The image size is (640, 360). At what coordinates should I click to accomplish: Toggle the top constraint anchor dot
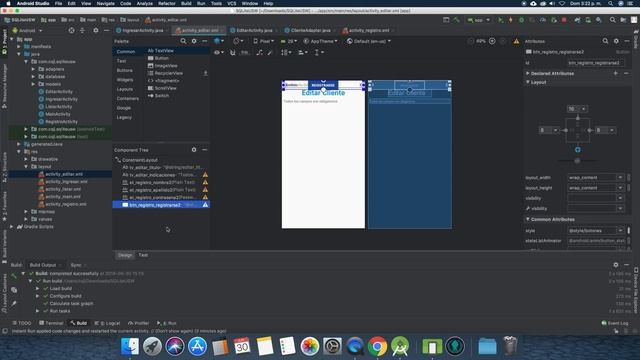(x=578, y=118)
